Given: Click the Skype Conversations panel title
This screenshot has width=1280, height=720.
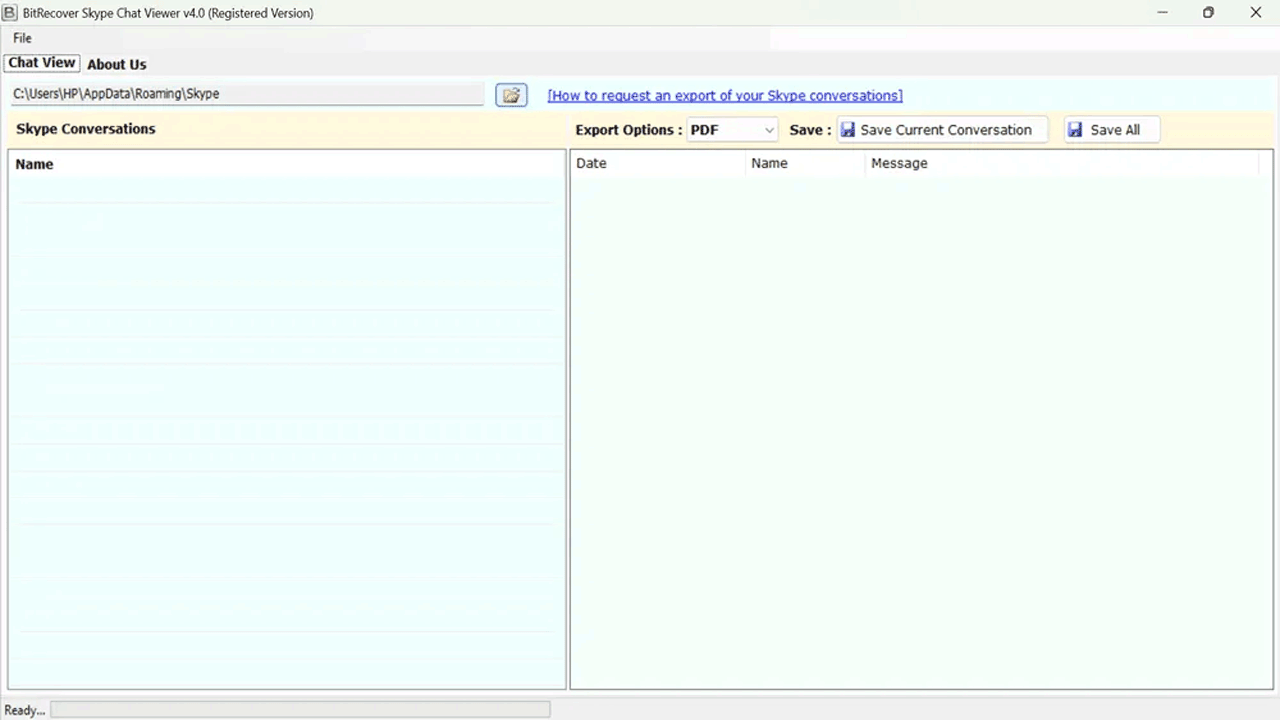Looking at the screenshot, I should click(x=86, y=129).
